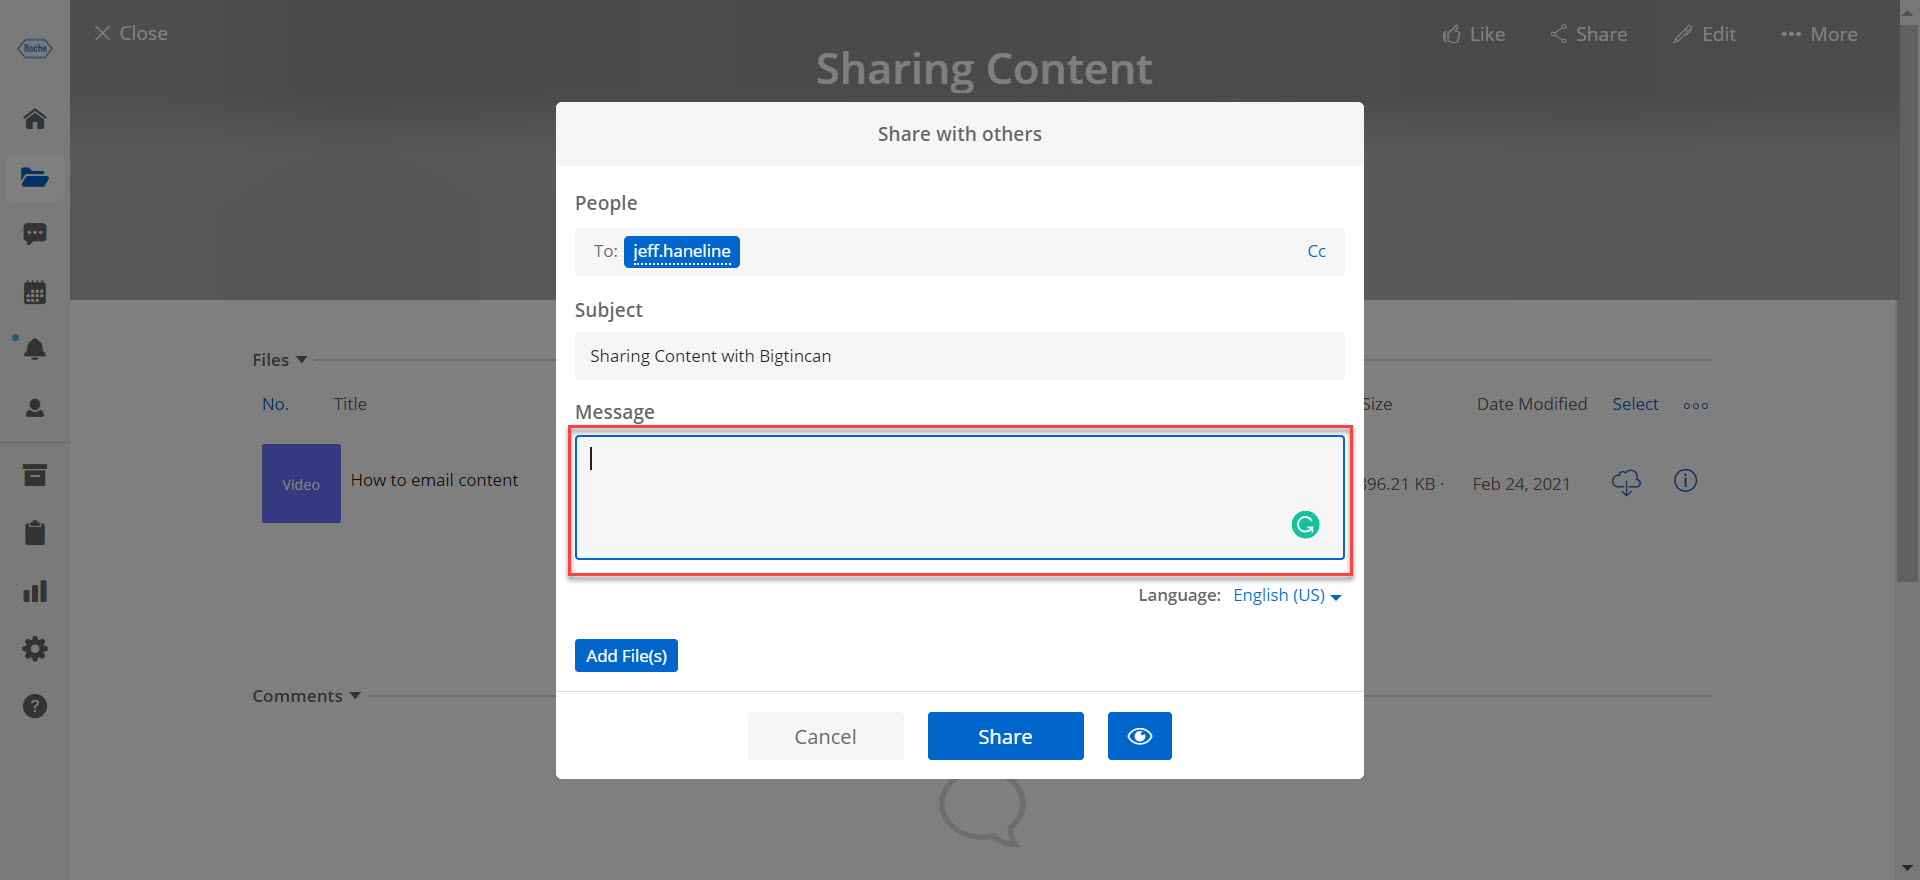Click the file info icon
Image resolution: width=1920 pixels, height=880 pixels.
(1685, 481)
